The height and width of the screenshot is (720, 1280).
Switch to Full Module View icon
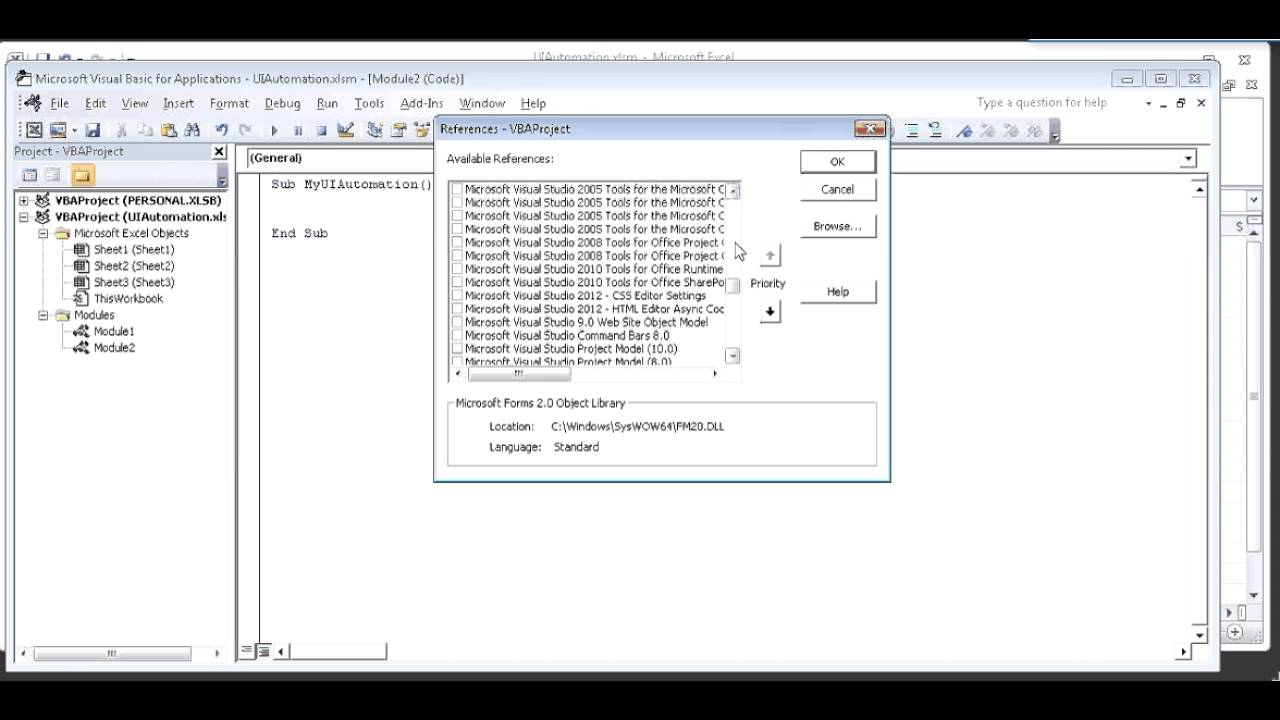pyautogui.click(x=264, y=651)
